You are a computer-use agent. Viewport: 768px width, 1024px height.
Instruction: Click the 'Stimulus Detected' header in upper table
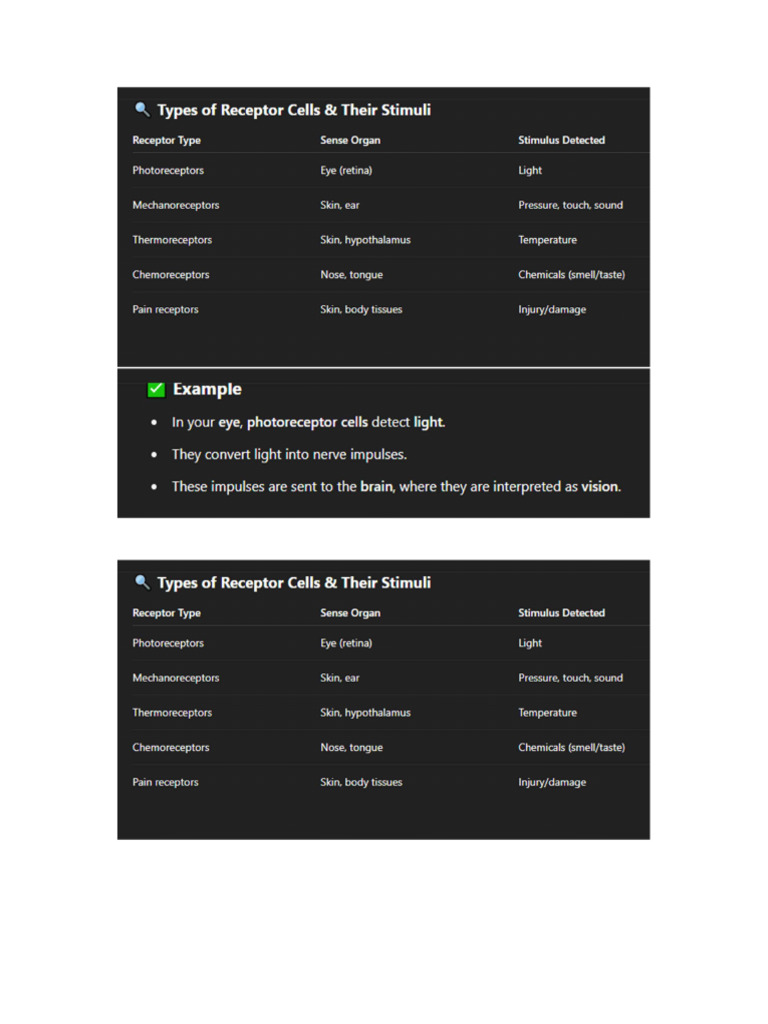[561, 141]
